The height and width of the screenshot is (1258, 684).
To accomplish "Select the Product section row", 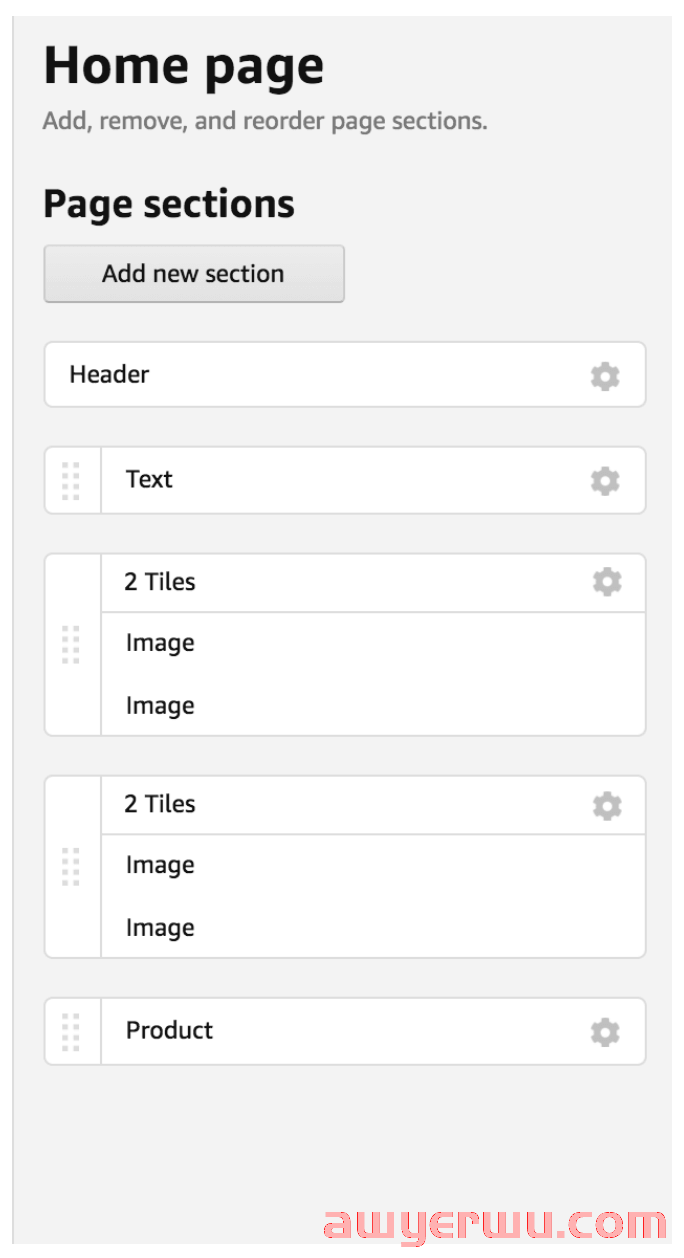I will (x=373, y=1031).
